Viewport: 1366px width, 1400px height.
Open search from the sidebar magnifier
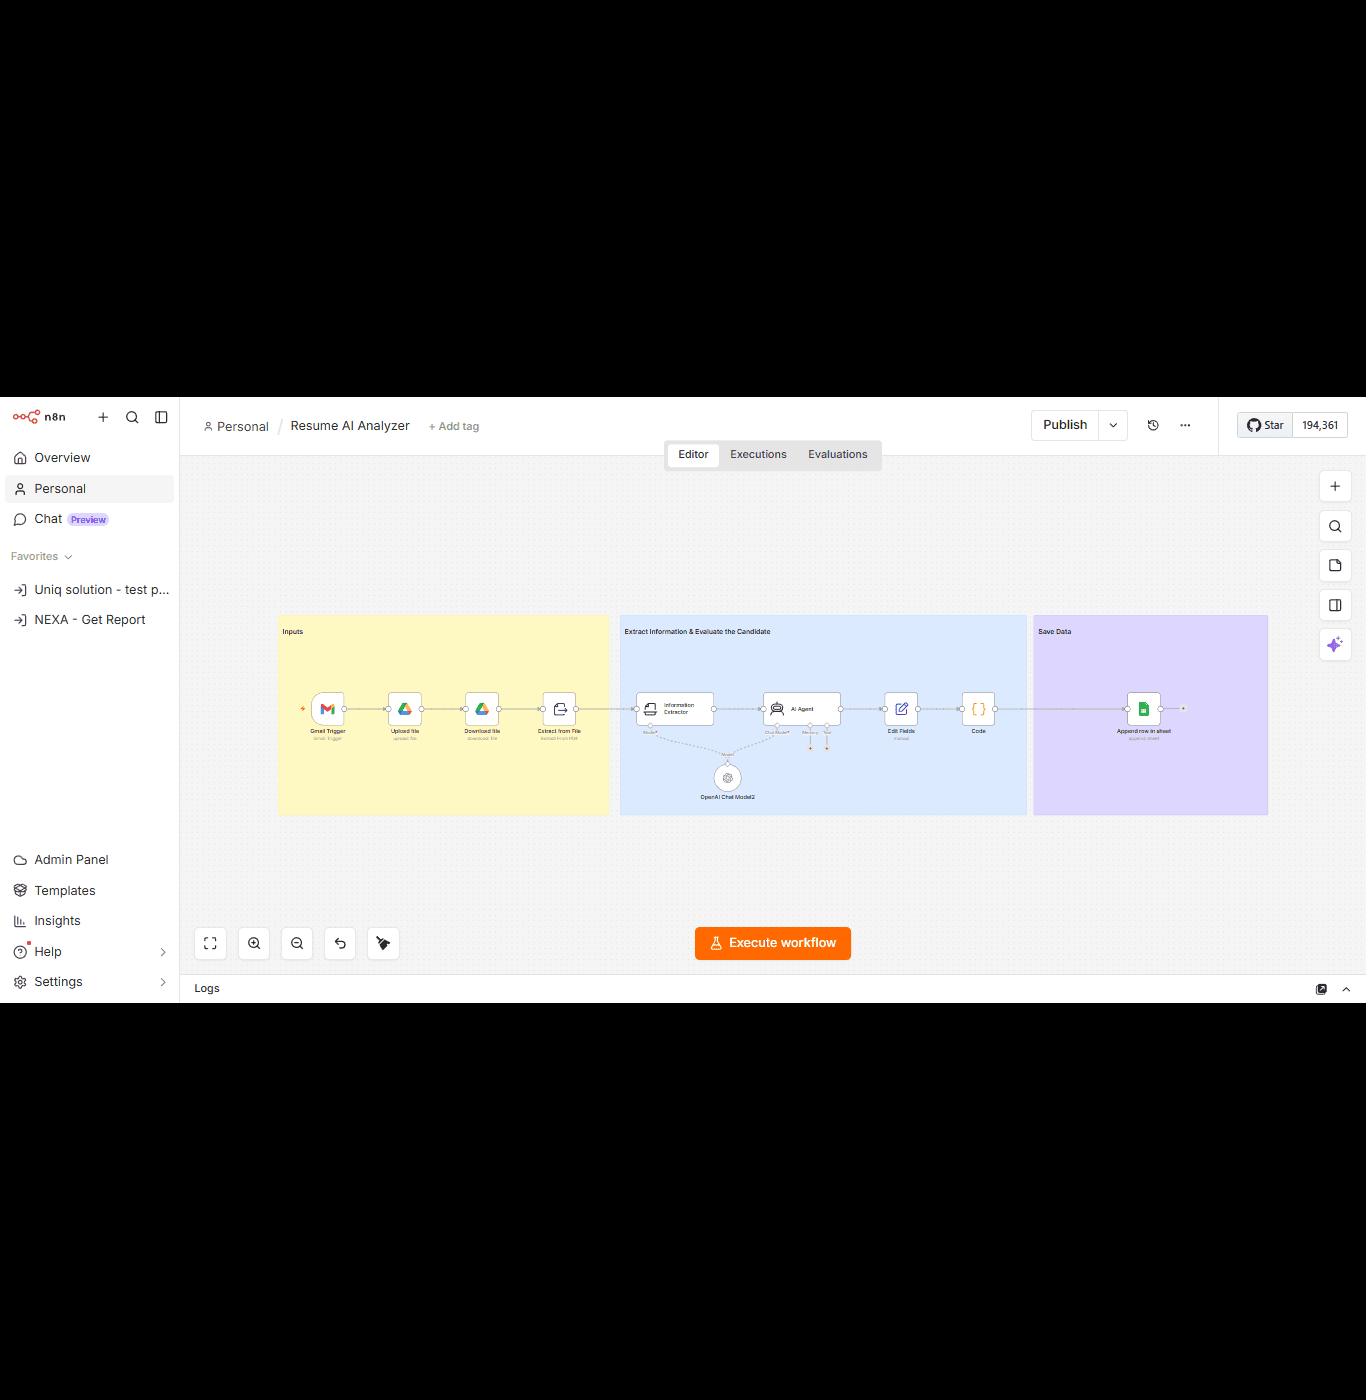pyautogui.click(x=132, y=417)
